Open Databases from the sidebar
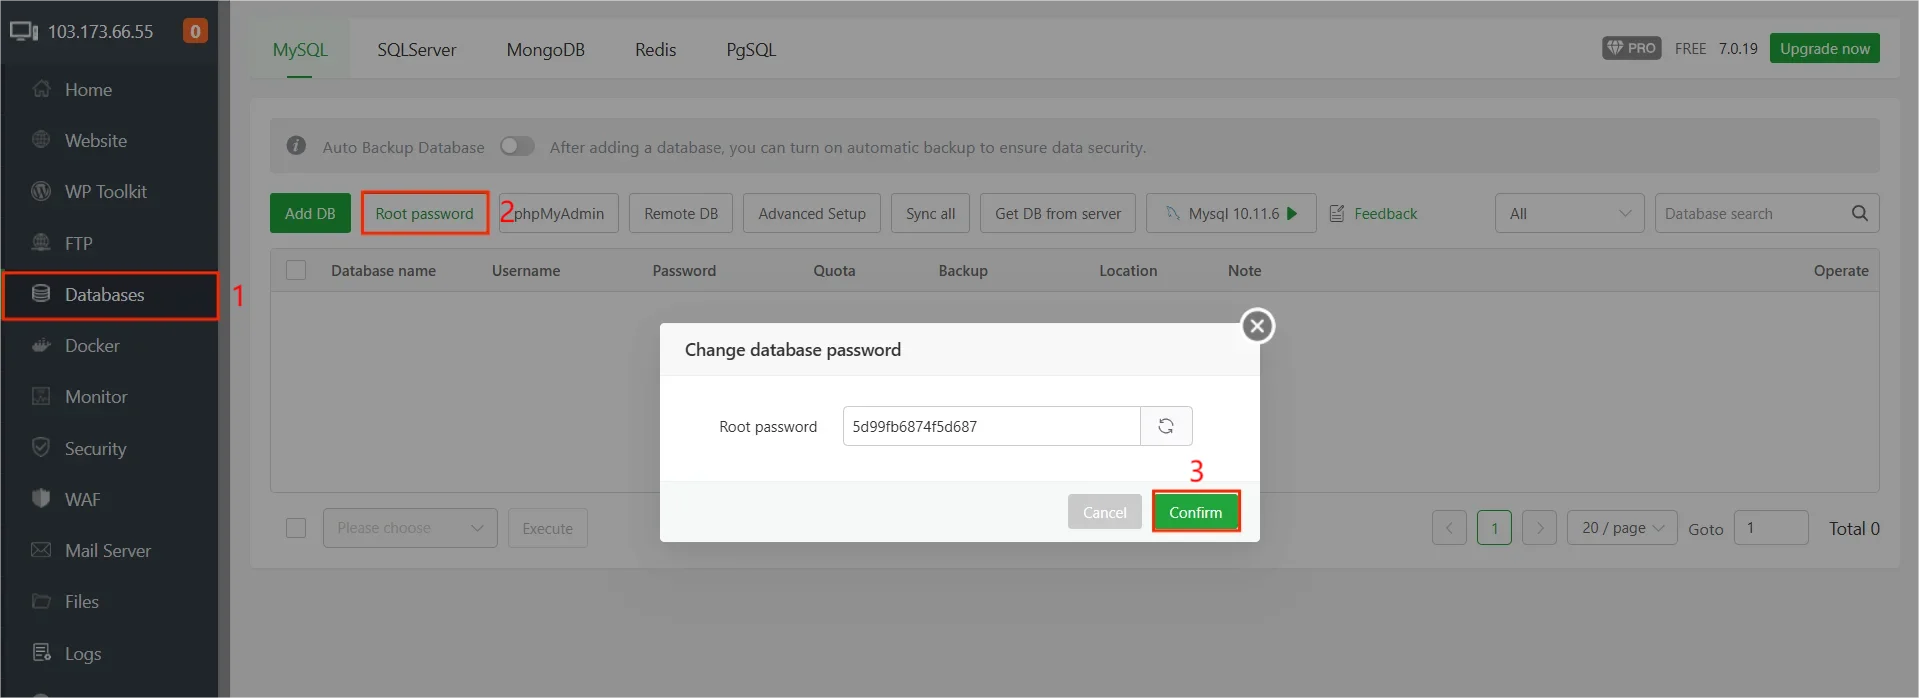Screen dimensions: 1919x698 click(x=104, y=295)
